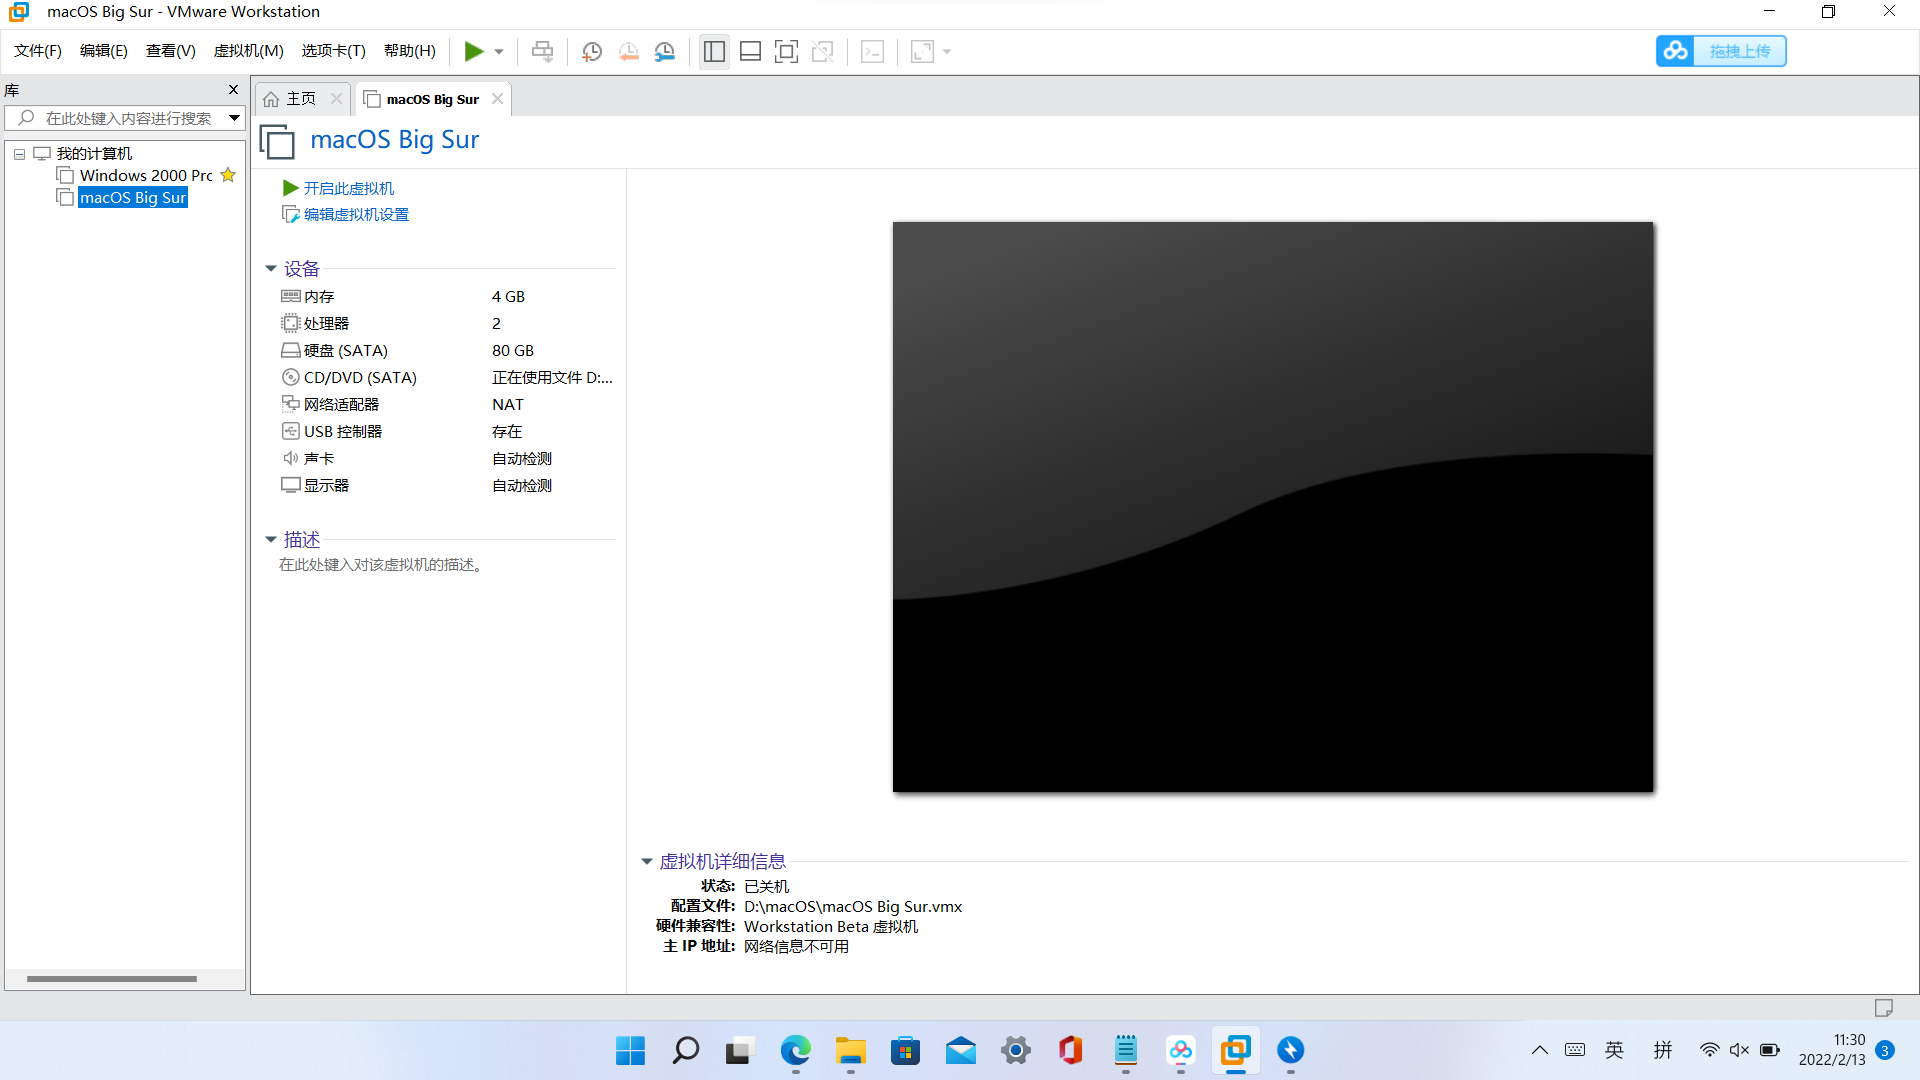Select the 网络适配器 NAT device entry
Image resolution: width=1920 pixels, height=1080 pixels.
tap(340, 404)
